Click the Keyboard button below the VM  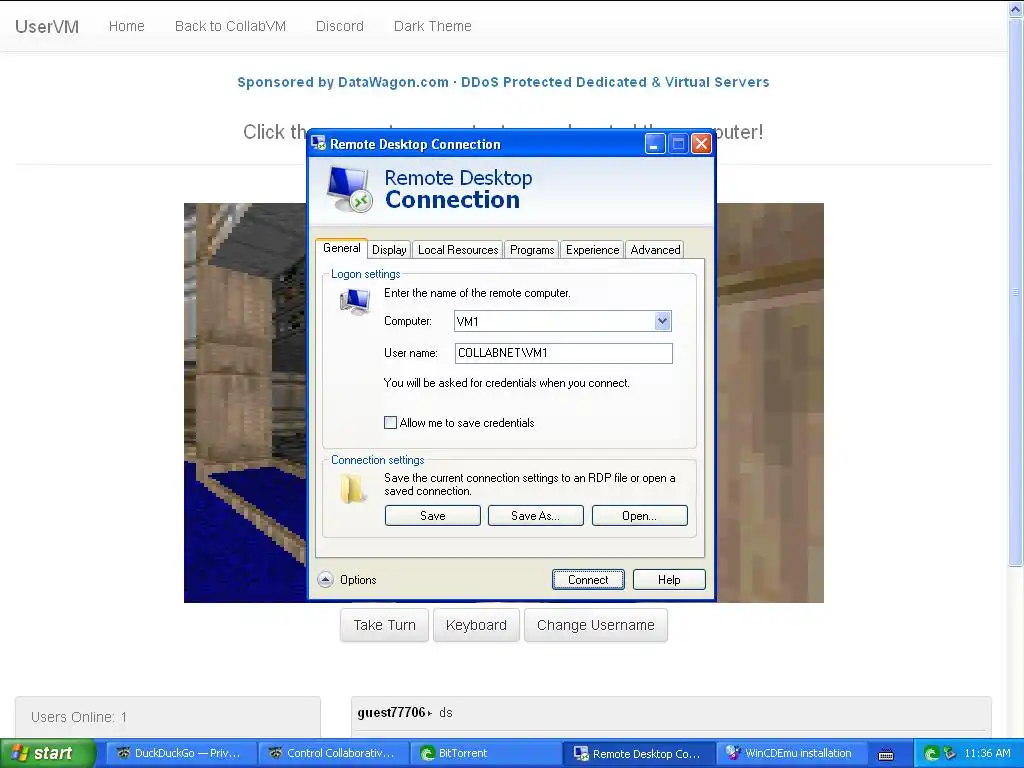(476, 625)
